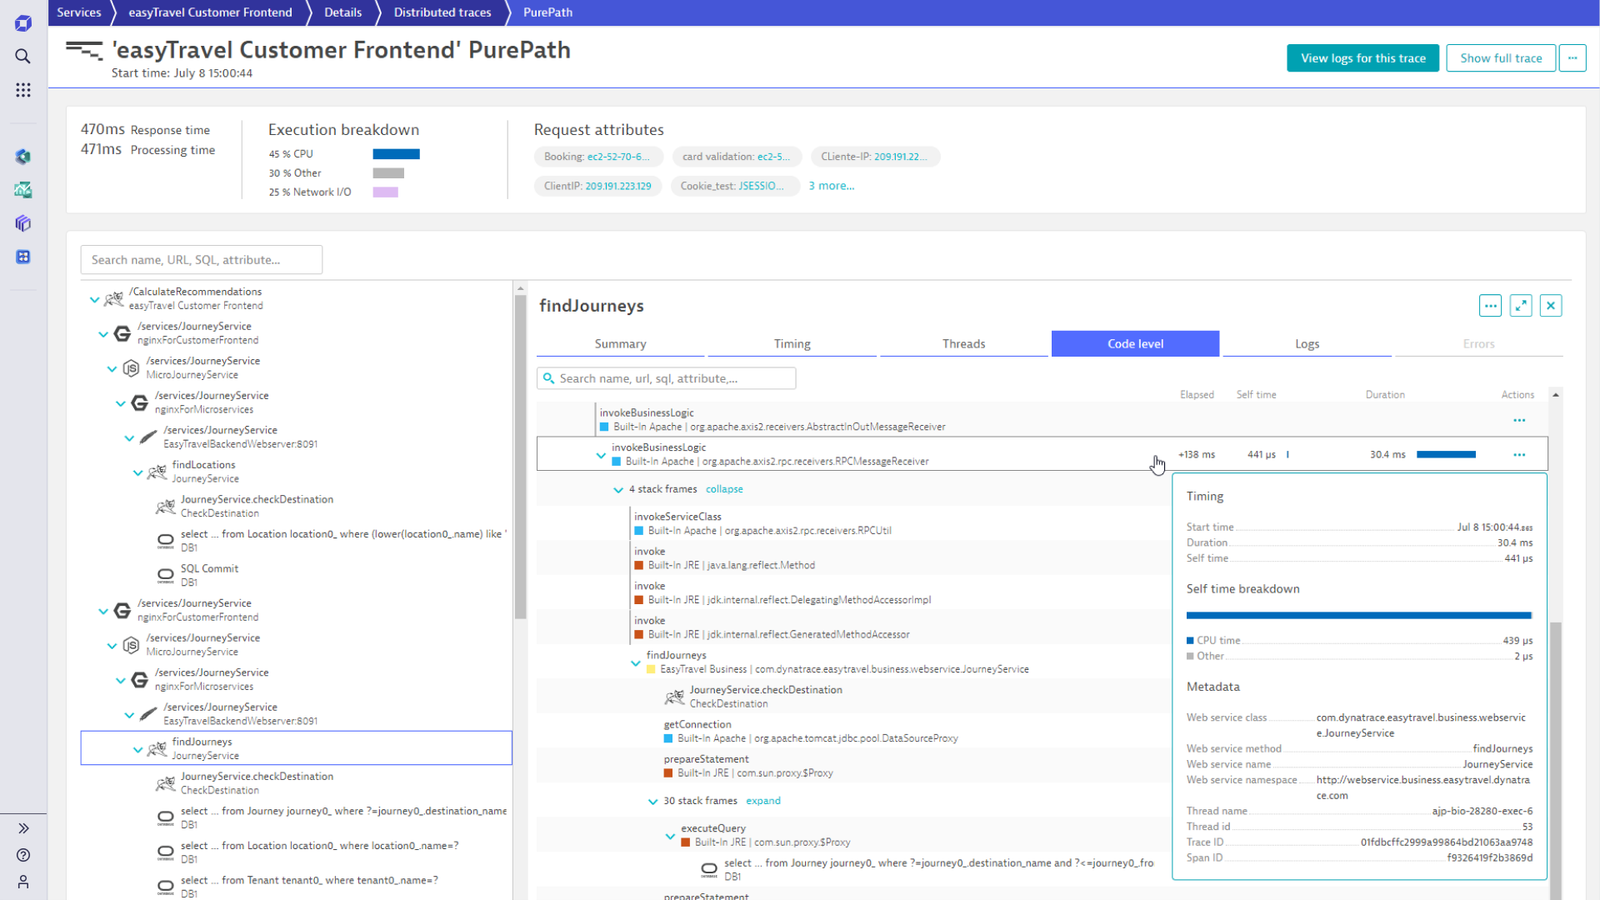This screenshot has width=1600, height=900.
Task: Click database icon in code-level select from Journey row
Action: point(709,870)
